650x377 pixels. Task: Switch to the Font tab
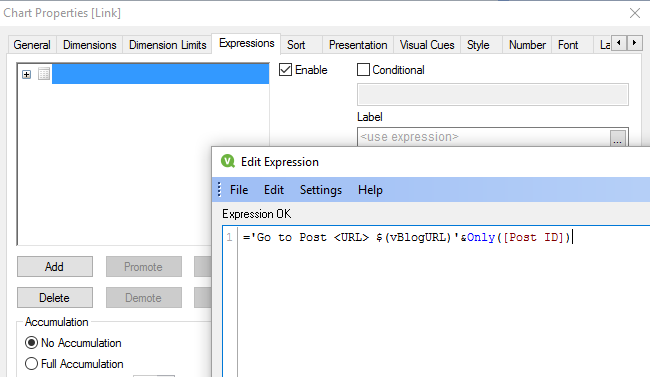point(568,45)
